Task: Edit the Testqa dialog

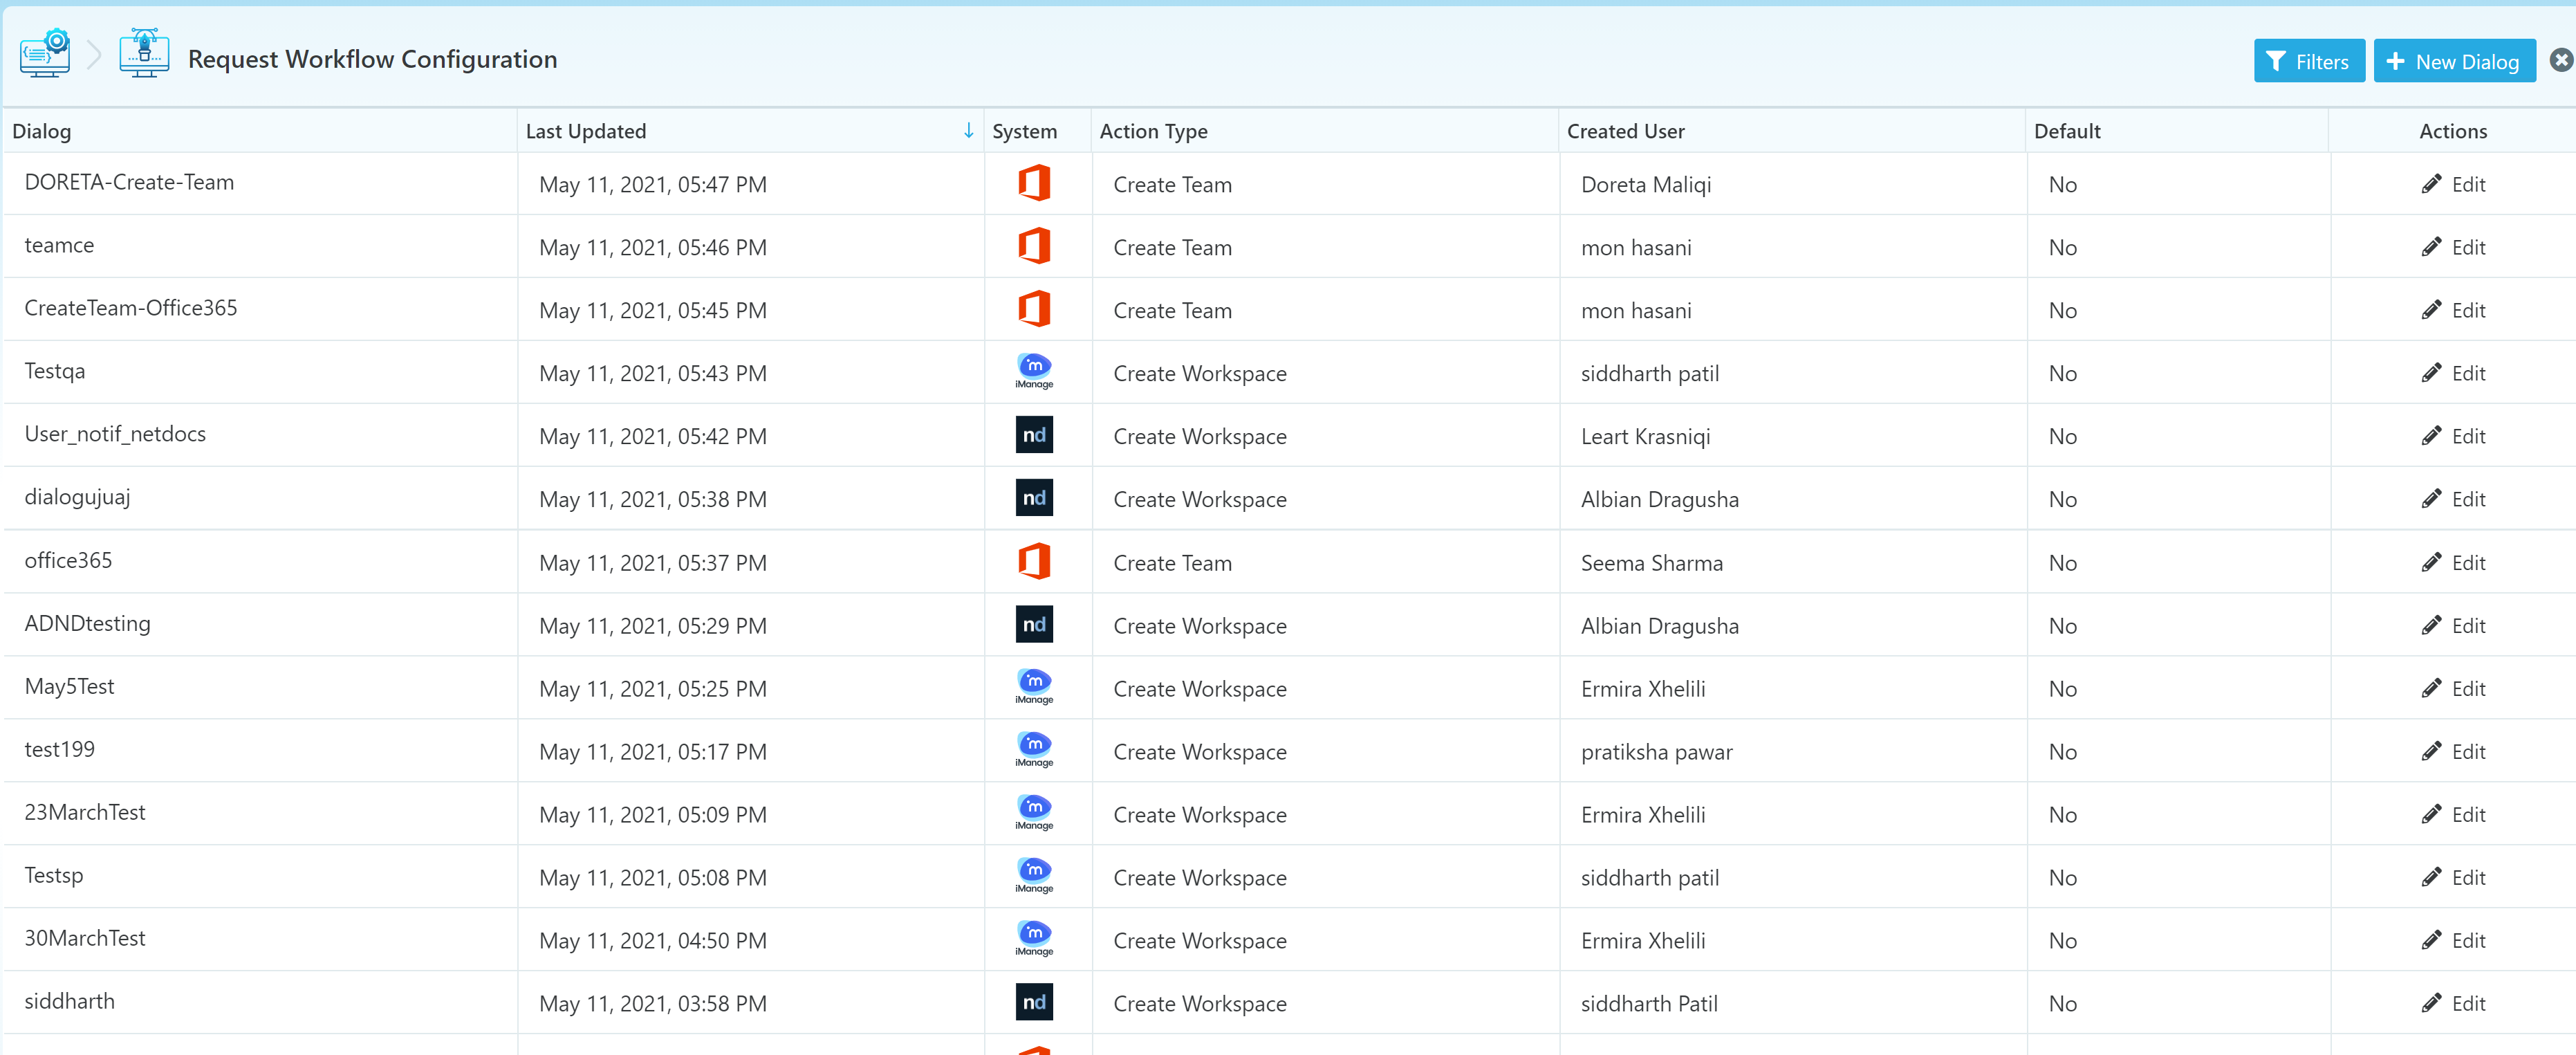Action: coord(2453,373)
